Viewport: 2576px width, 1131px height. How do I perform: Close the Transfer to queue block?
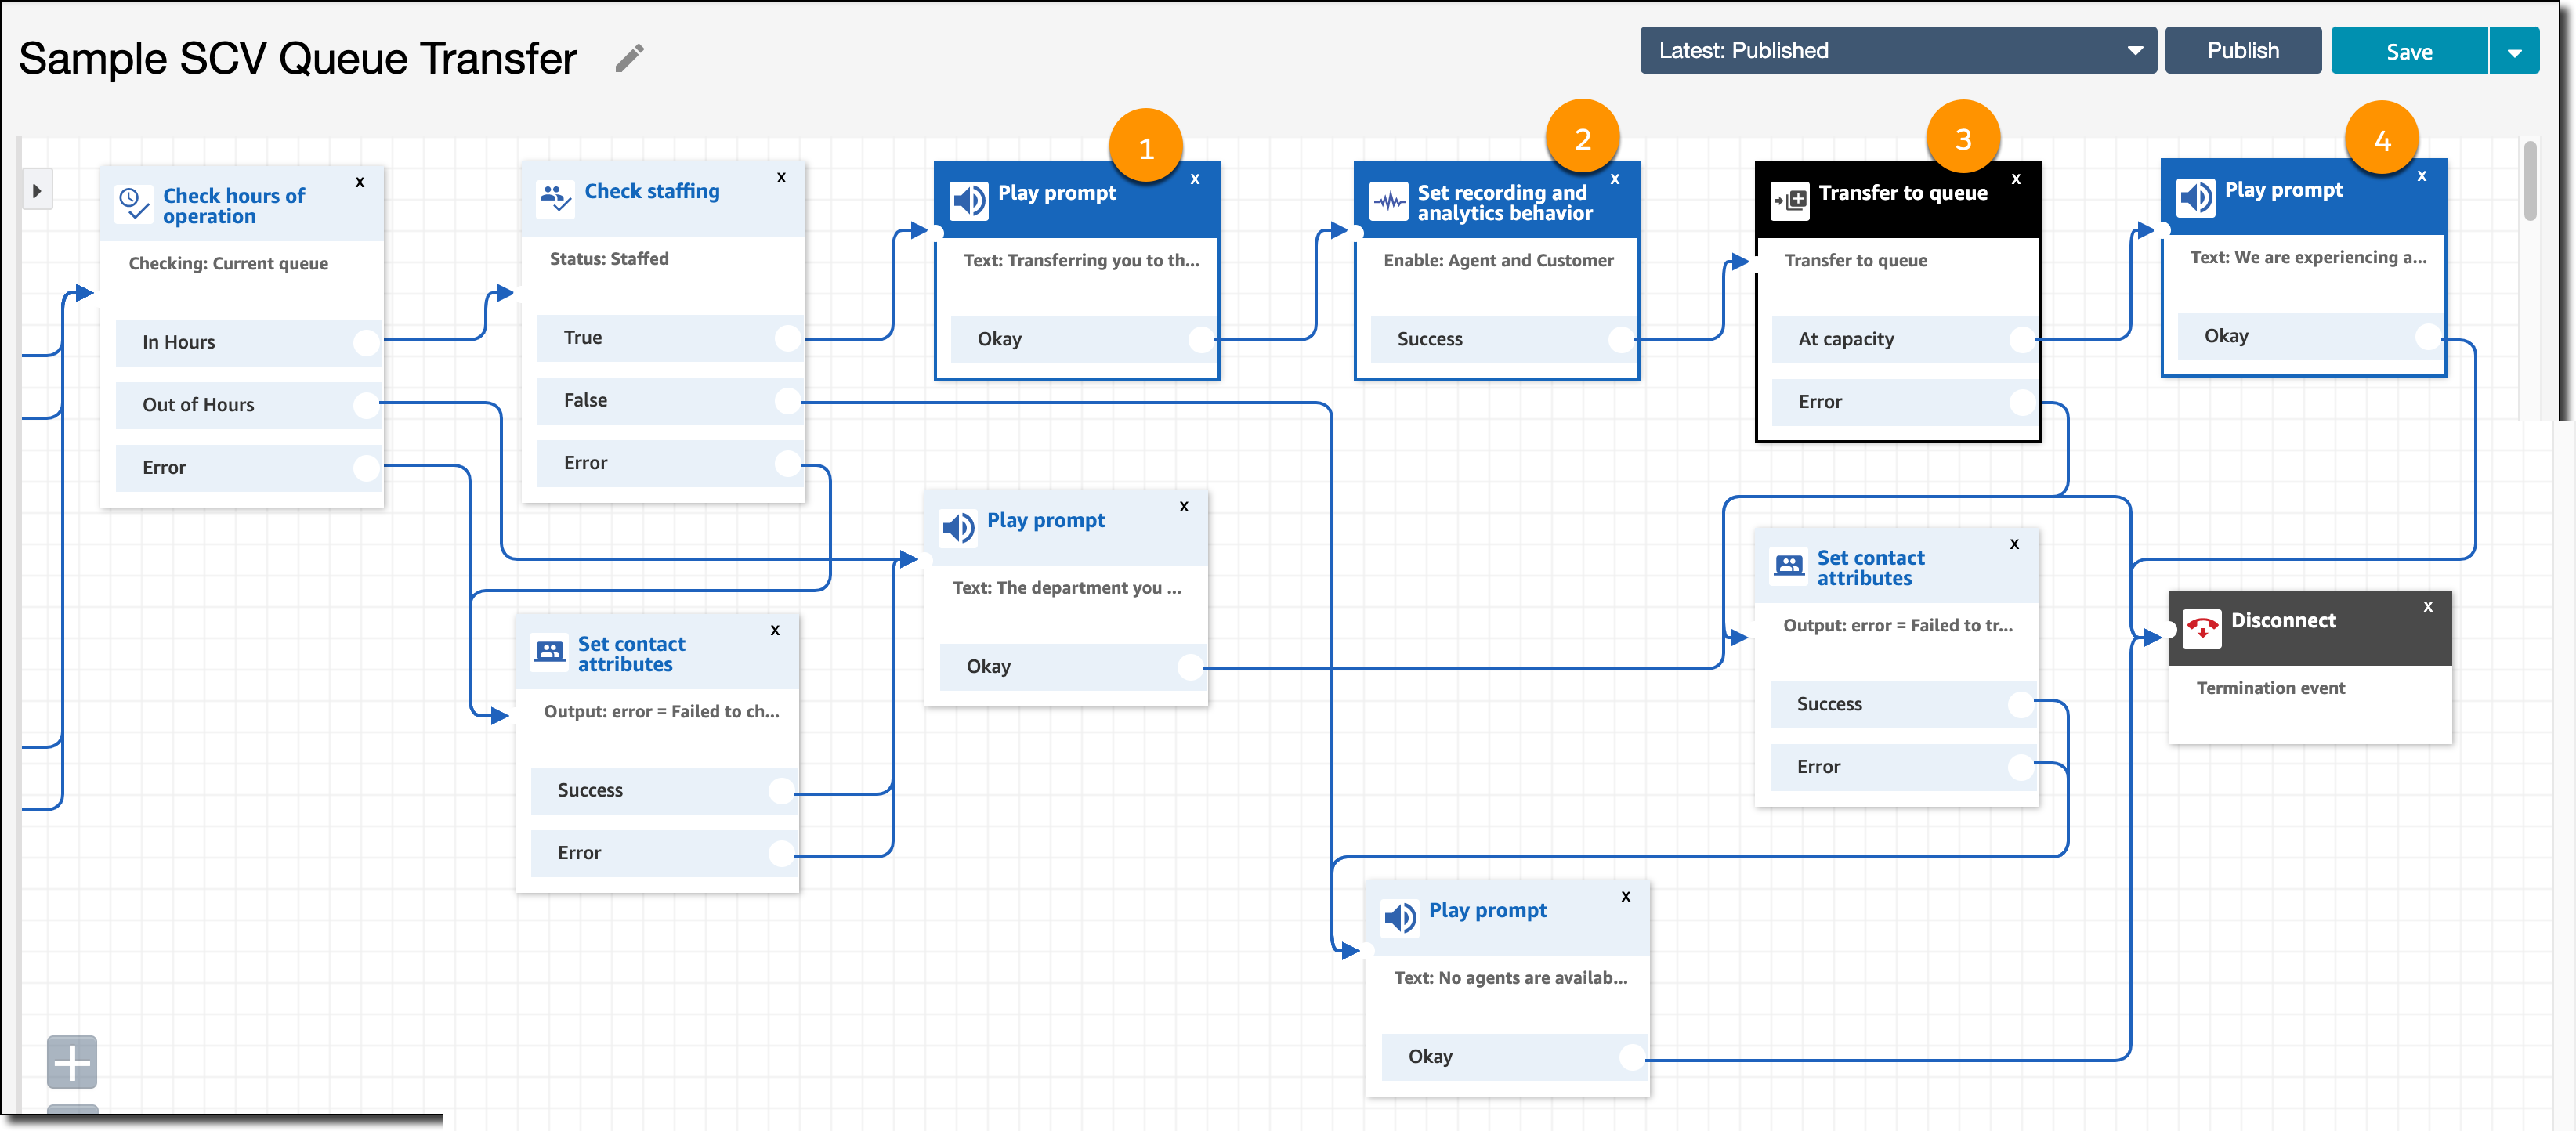[2016, 179]
